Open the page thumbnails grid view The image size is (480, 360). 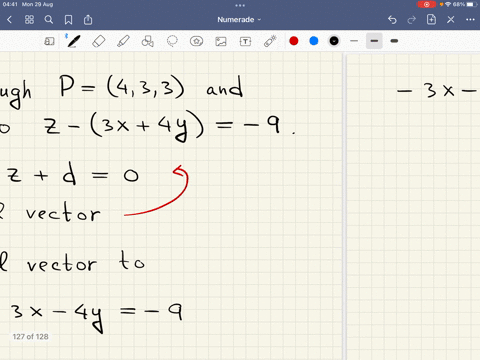(29, 20)
